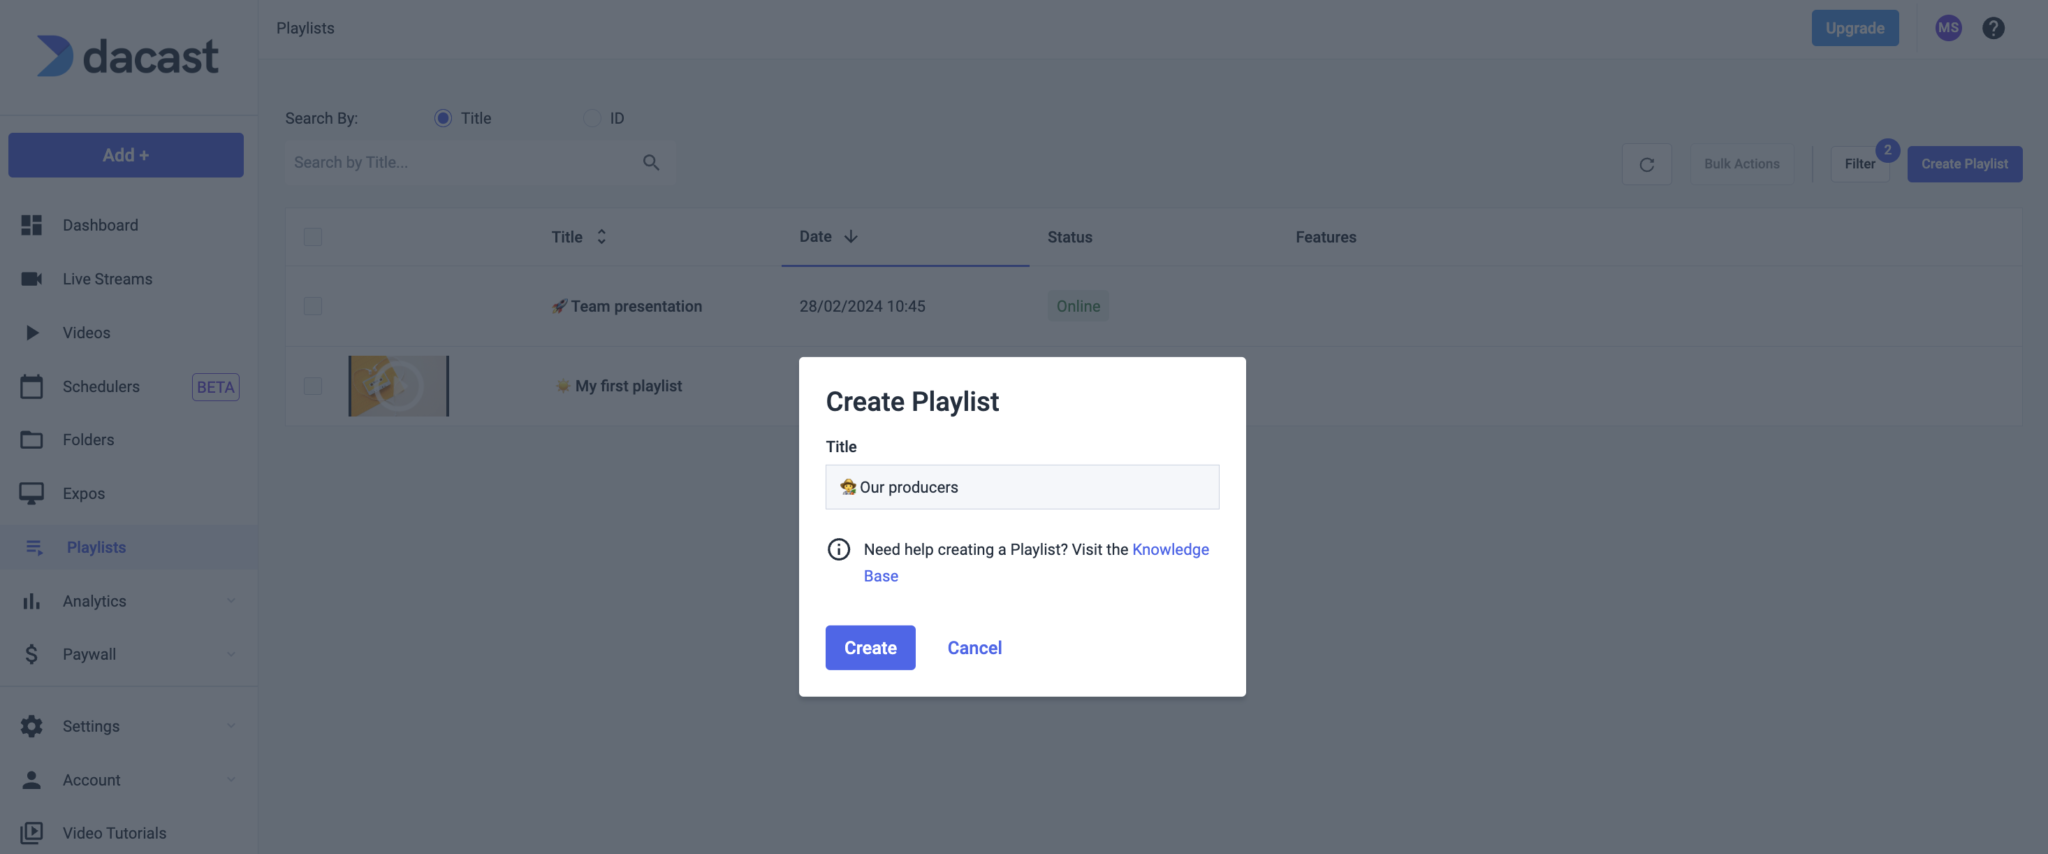This screenshot has height=854, width=2048.
Task: Expand the Settings section chevron
Action: [x=231, y=726]
